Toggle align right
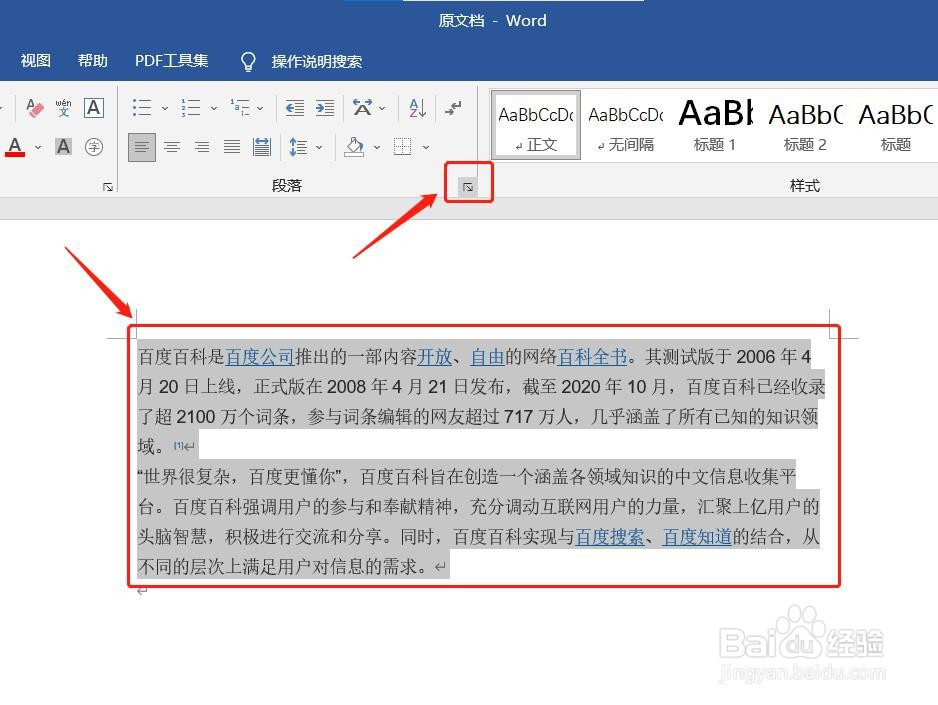Viewport: 938px width, 705px height. (x=202, y=147)
